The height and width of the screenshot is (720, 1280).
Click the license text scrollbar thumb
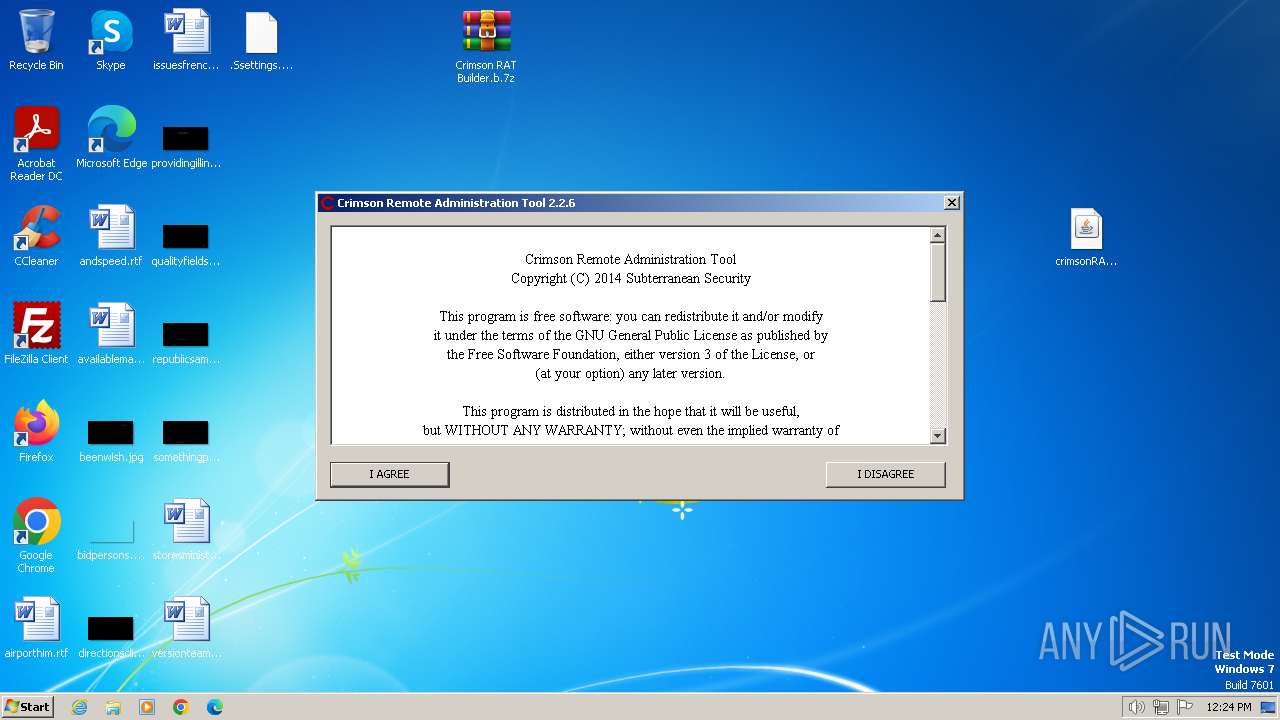tap(937, 272)
